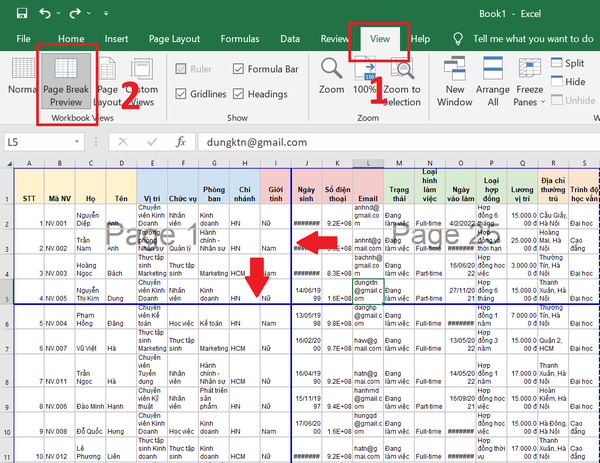
Task: Select cell with name Phạm Hồng
Action: [x=91, y=316]
